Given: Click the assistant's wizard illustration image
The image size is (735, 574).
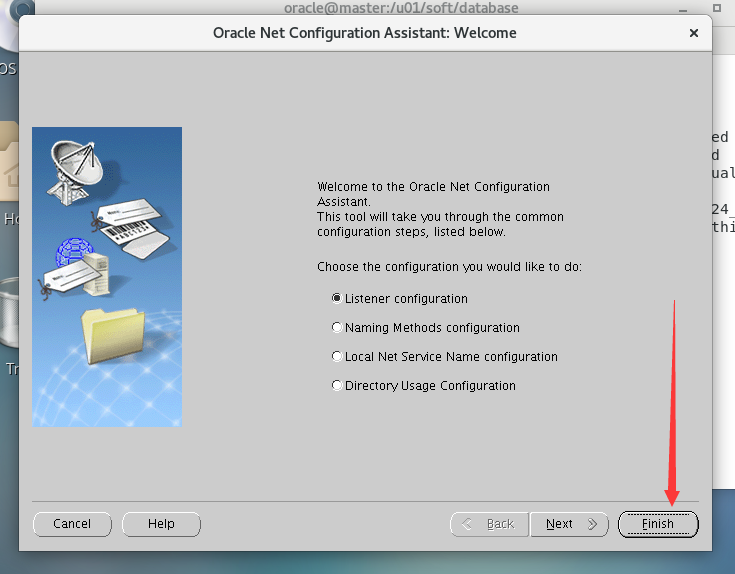Looking at the screenshot, I should pos(107,277).
